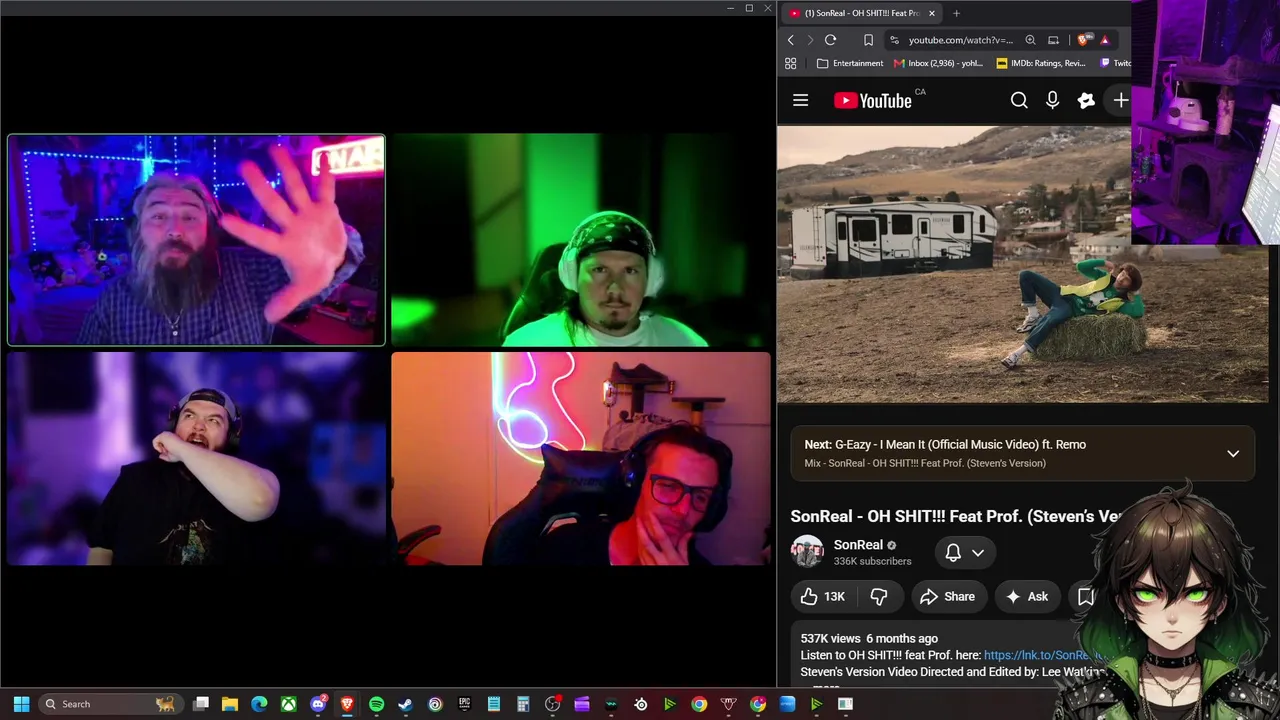Open Task View on the taskbar
This screenshot has width=1280, height=720.
pos(201,704)
